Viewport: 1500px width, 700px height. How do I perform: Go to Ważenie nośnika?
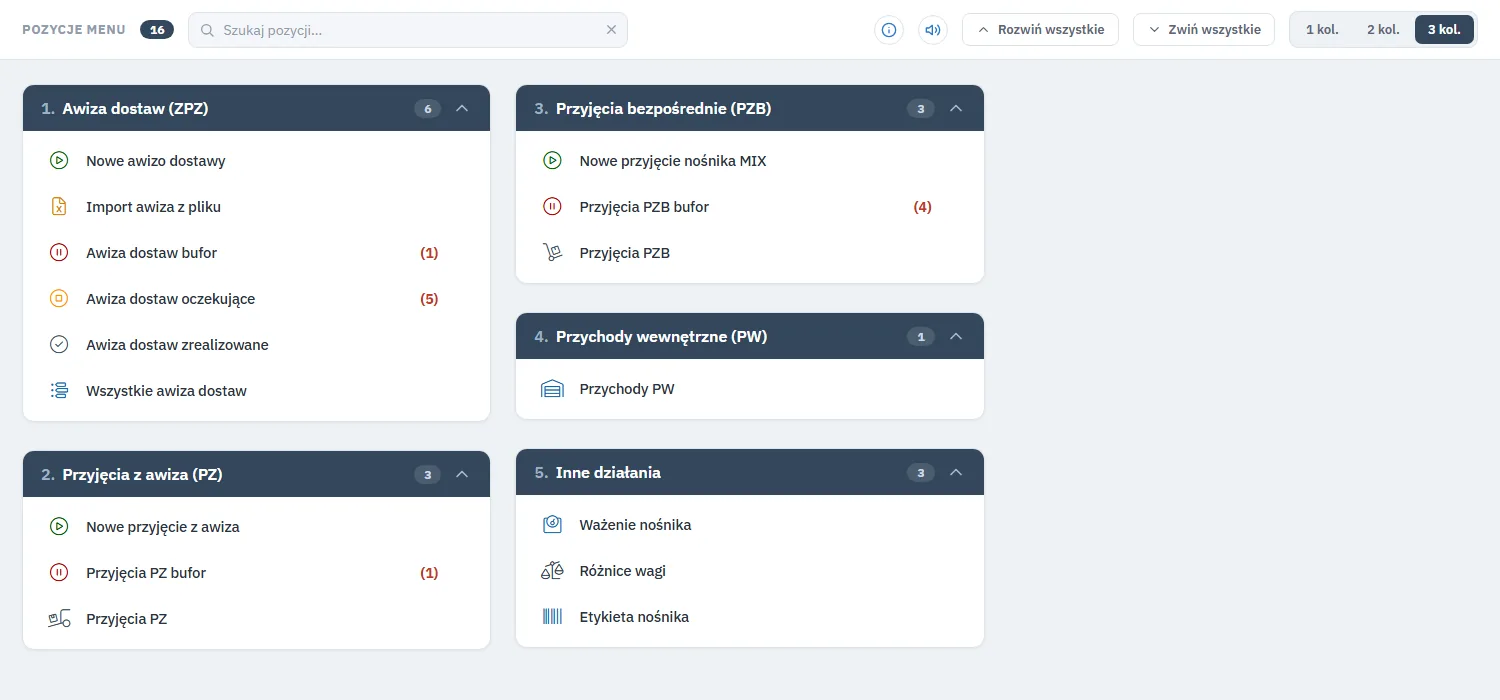pyautogui.click(x=750, y=525)
